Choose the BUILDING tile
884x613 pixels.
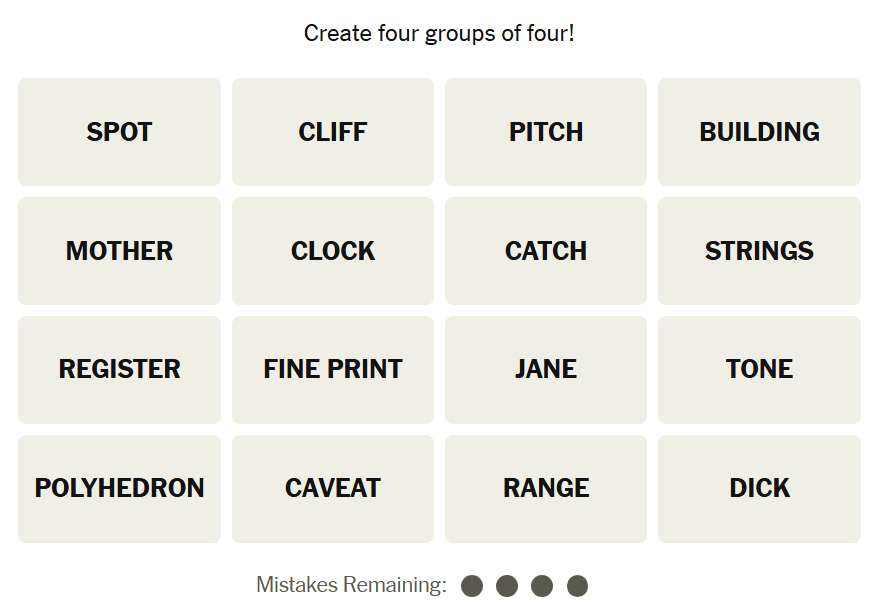(759, 132)
